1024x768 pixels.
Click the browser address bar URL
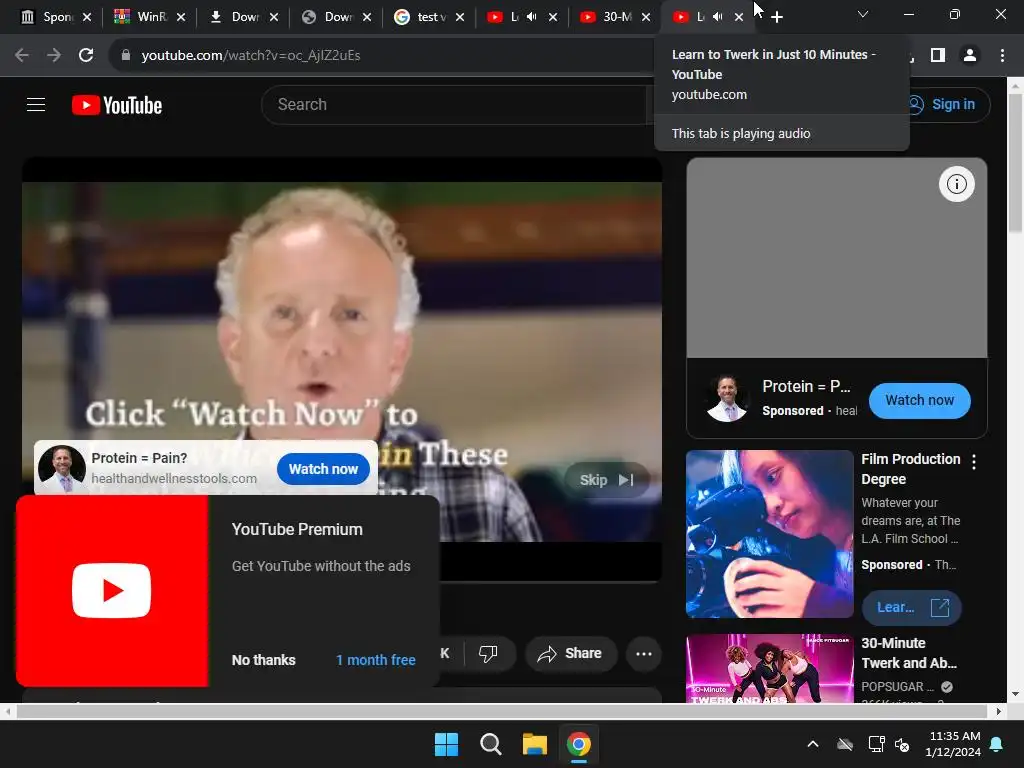coord(251,55)
